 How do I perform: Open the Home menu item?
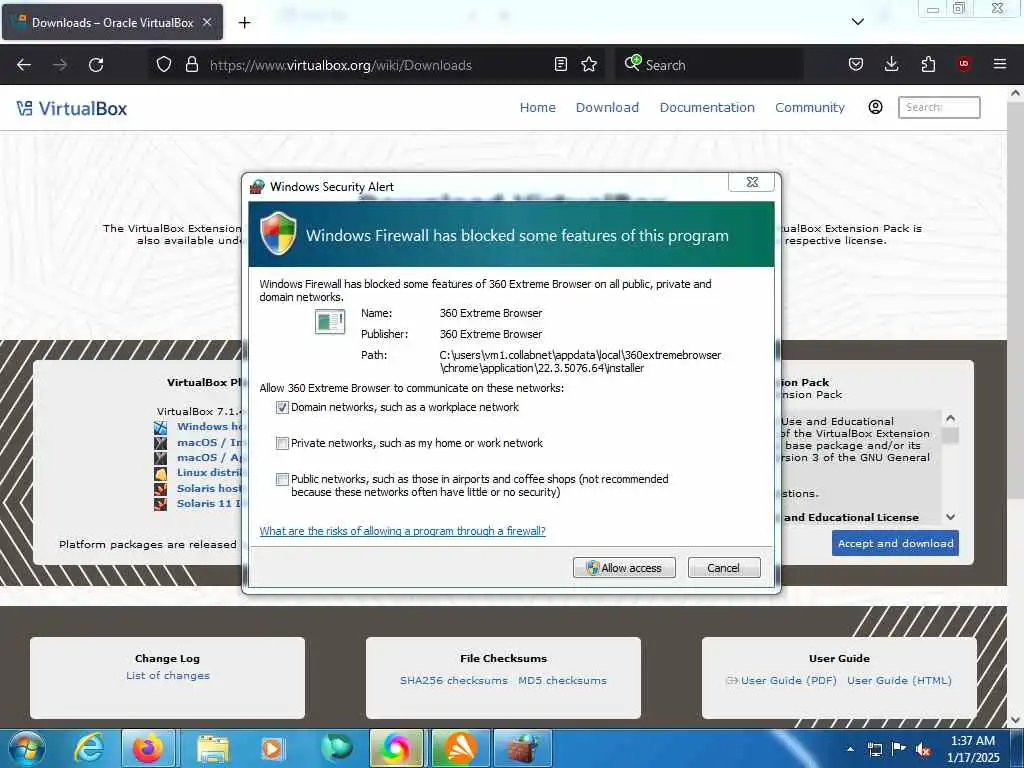tap(537, 107)
